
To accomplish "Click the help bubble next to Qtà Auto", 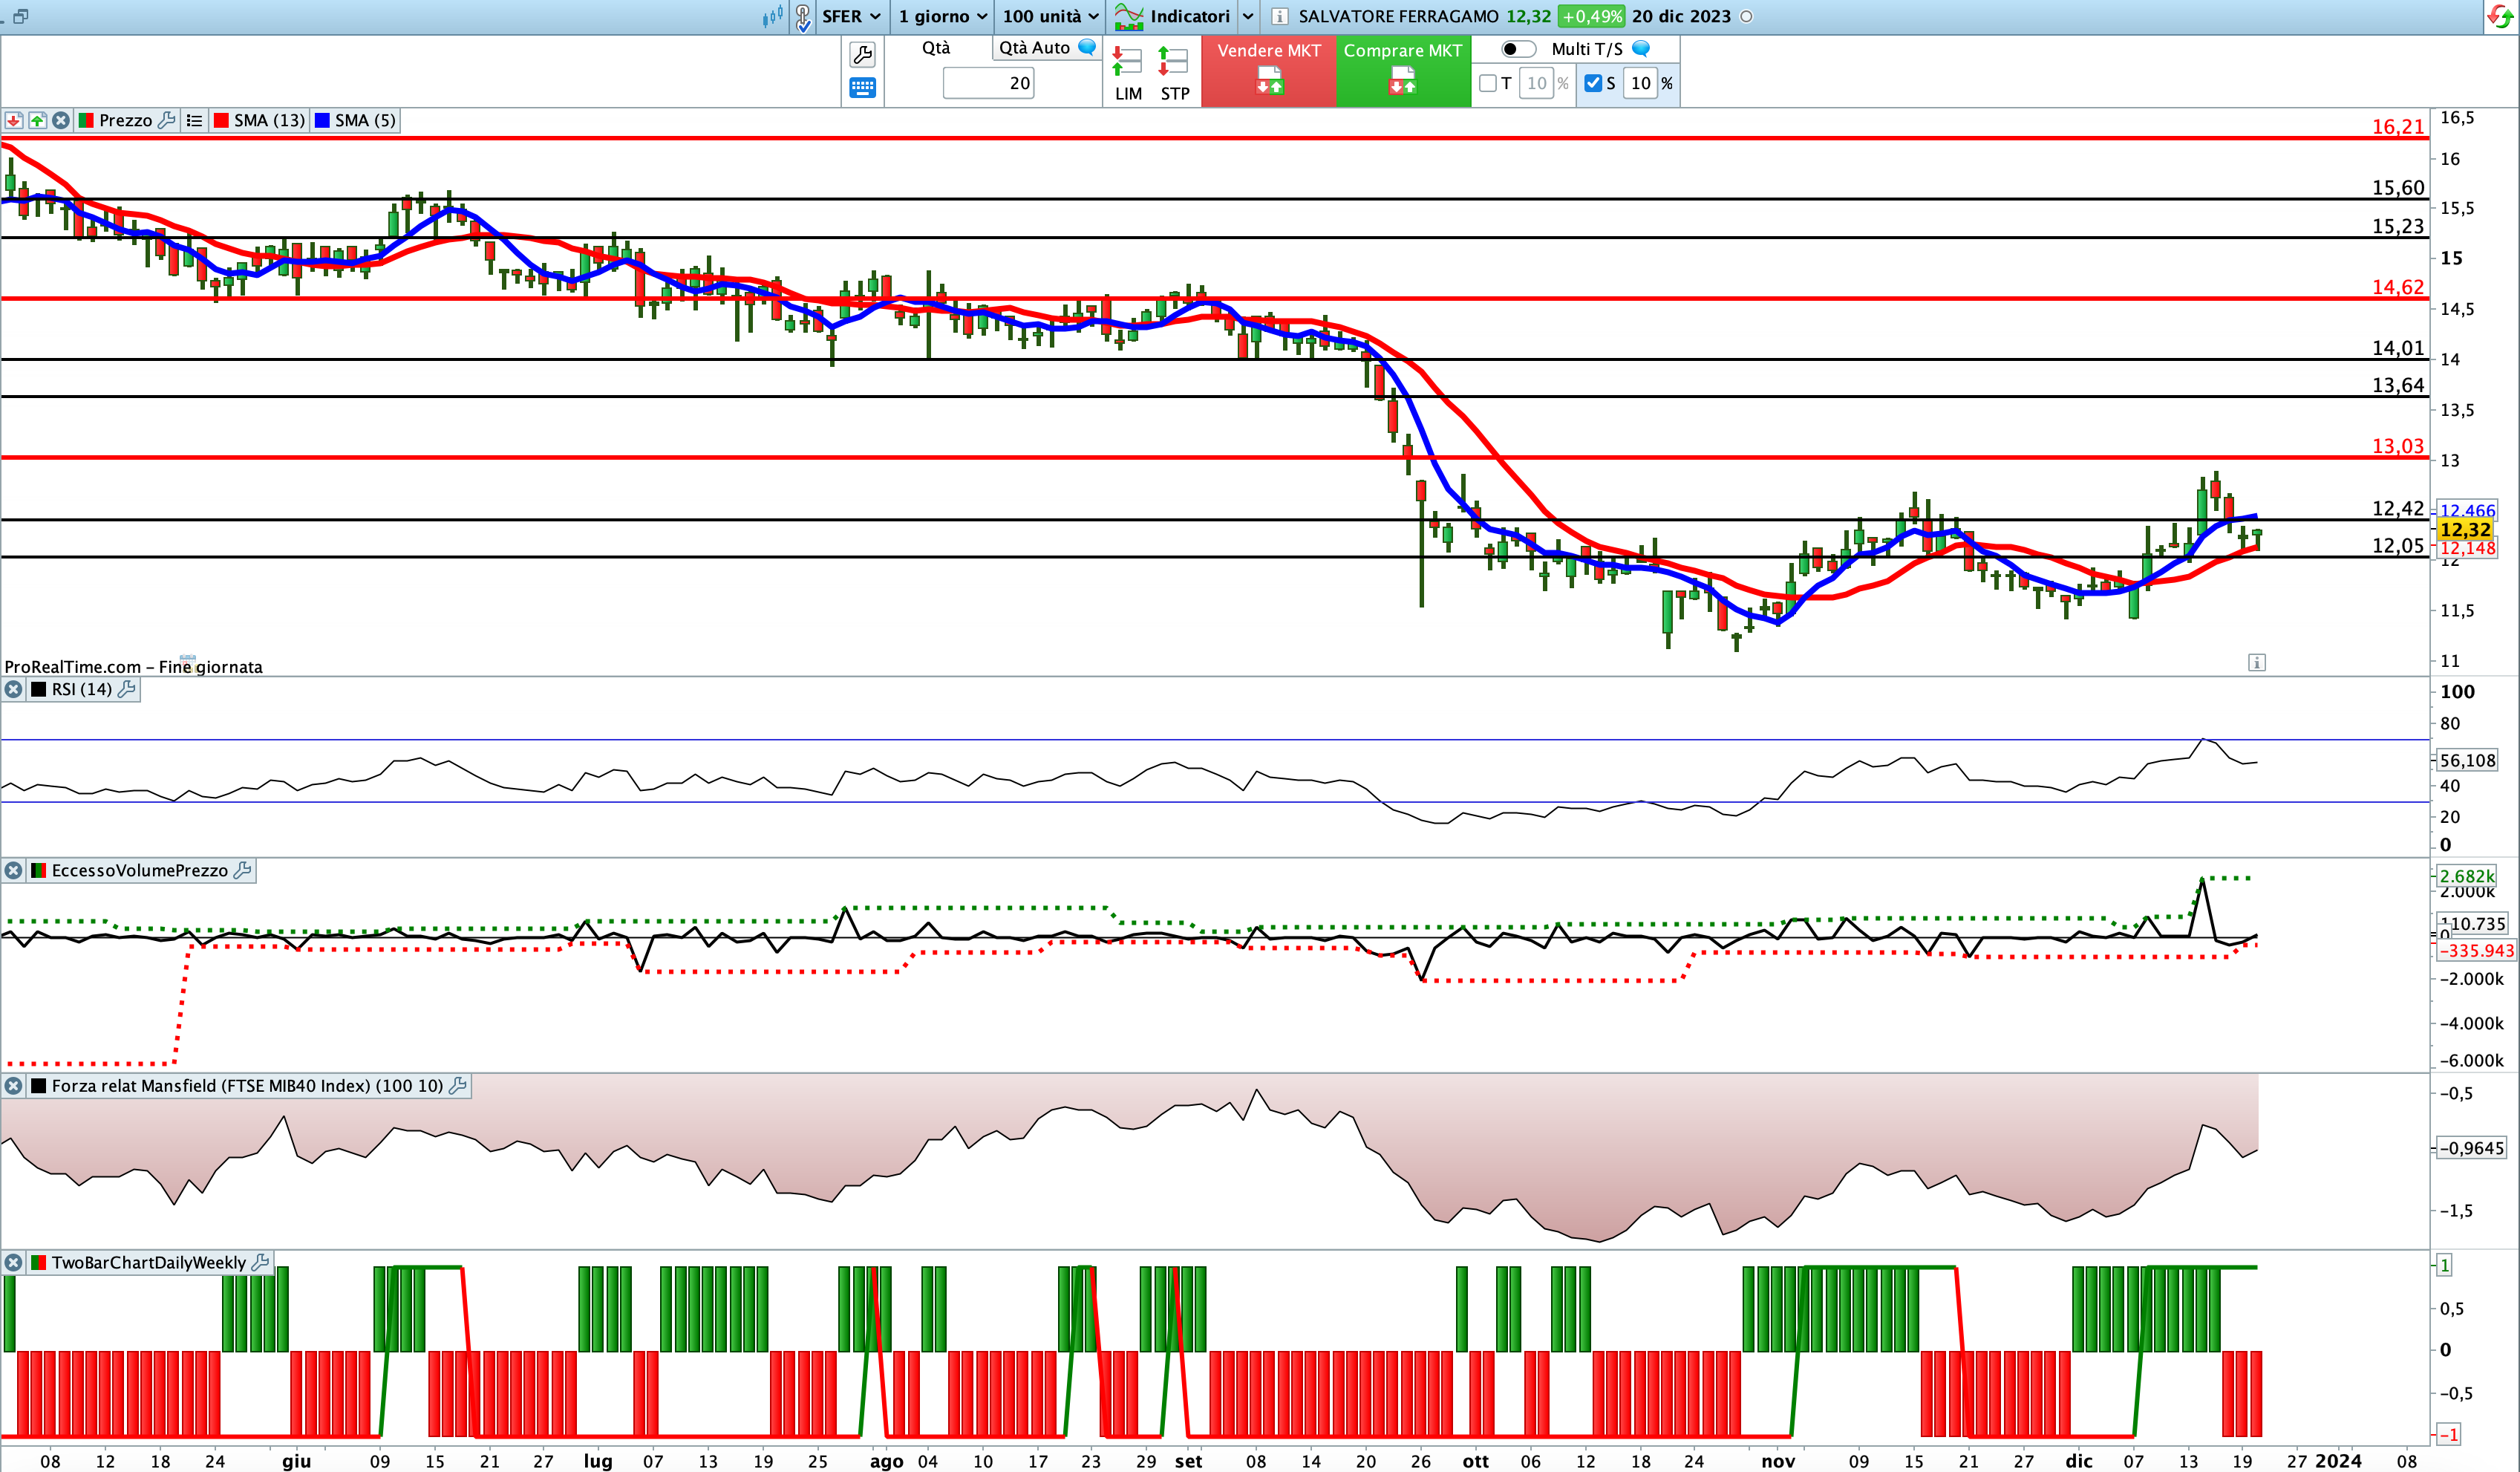I will 1087,47.
